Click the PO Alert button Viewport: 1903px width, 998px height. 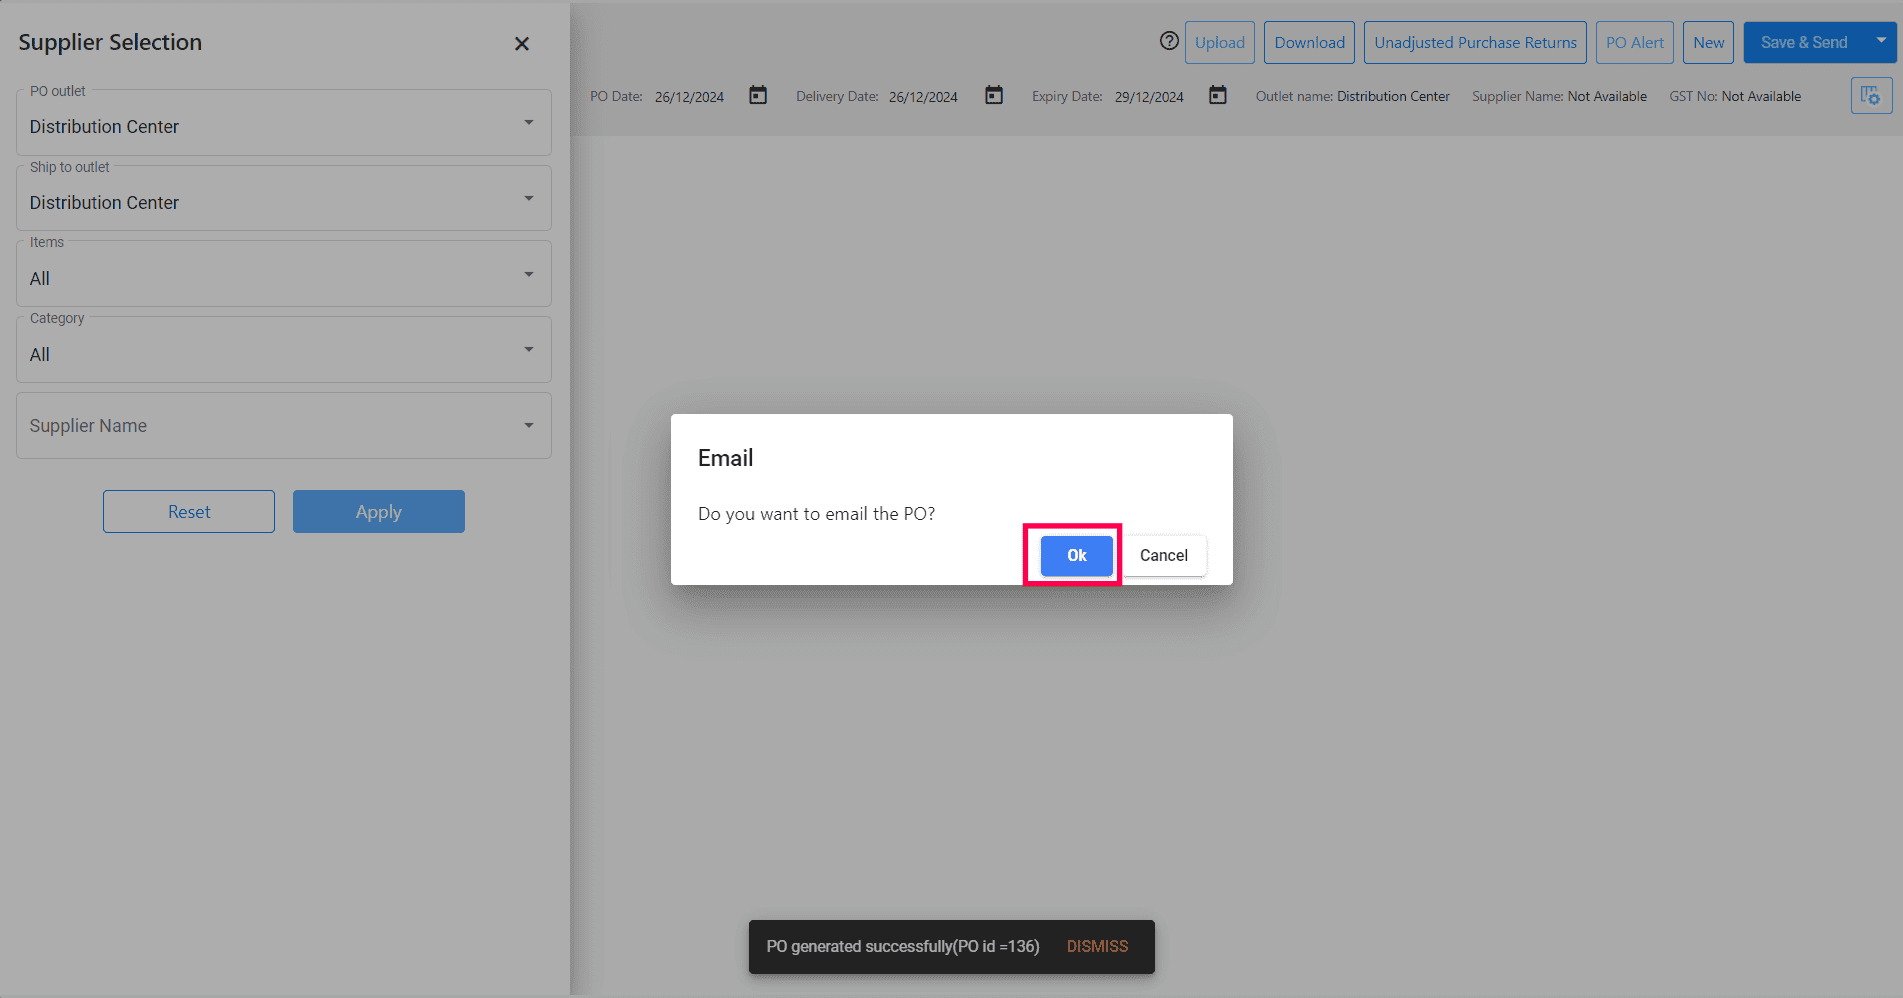[1635, 43]
